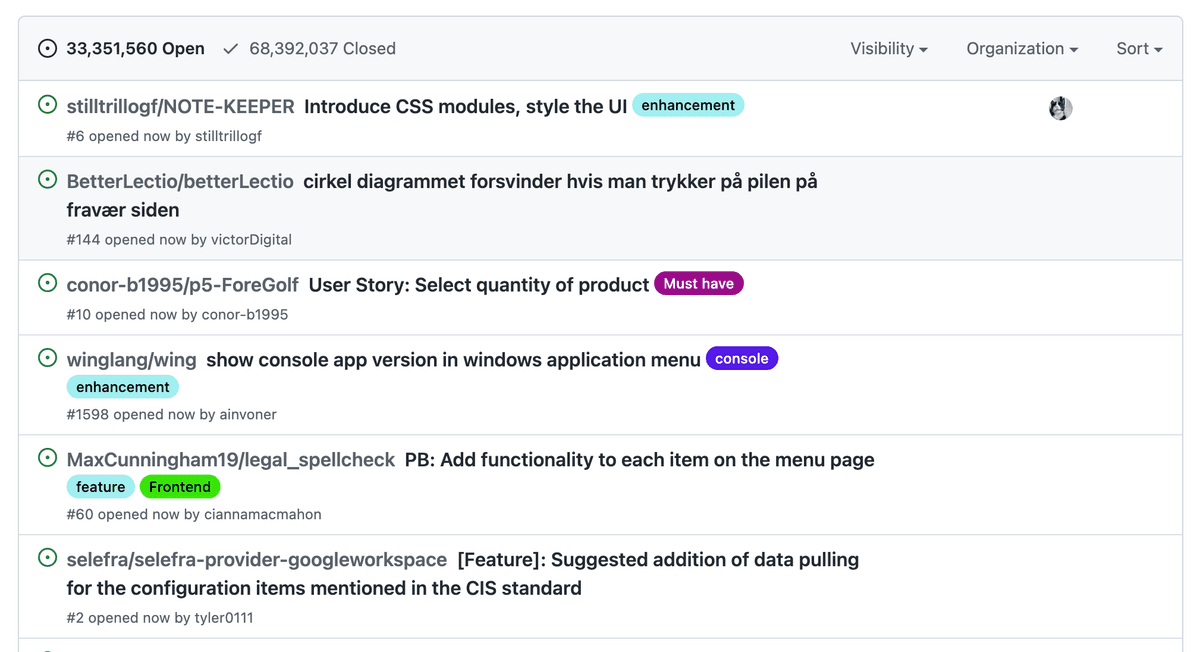Click open issue icon beside NOTE-KEEPER issue
The height and width of the screenshot is (652, 1200).
[47, 104]
